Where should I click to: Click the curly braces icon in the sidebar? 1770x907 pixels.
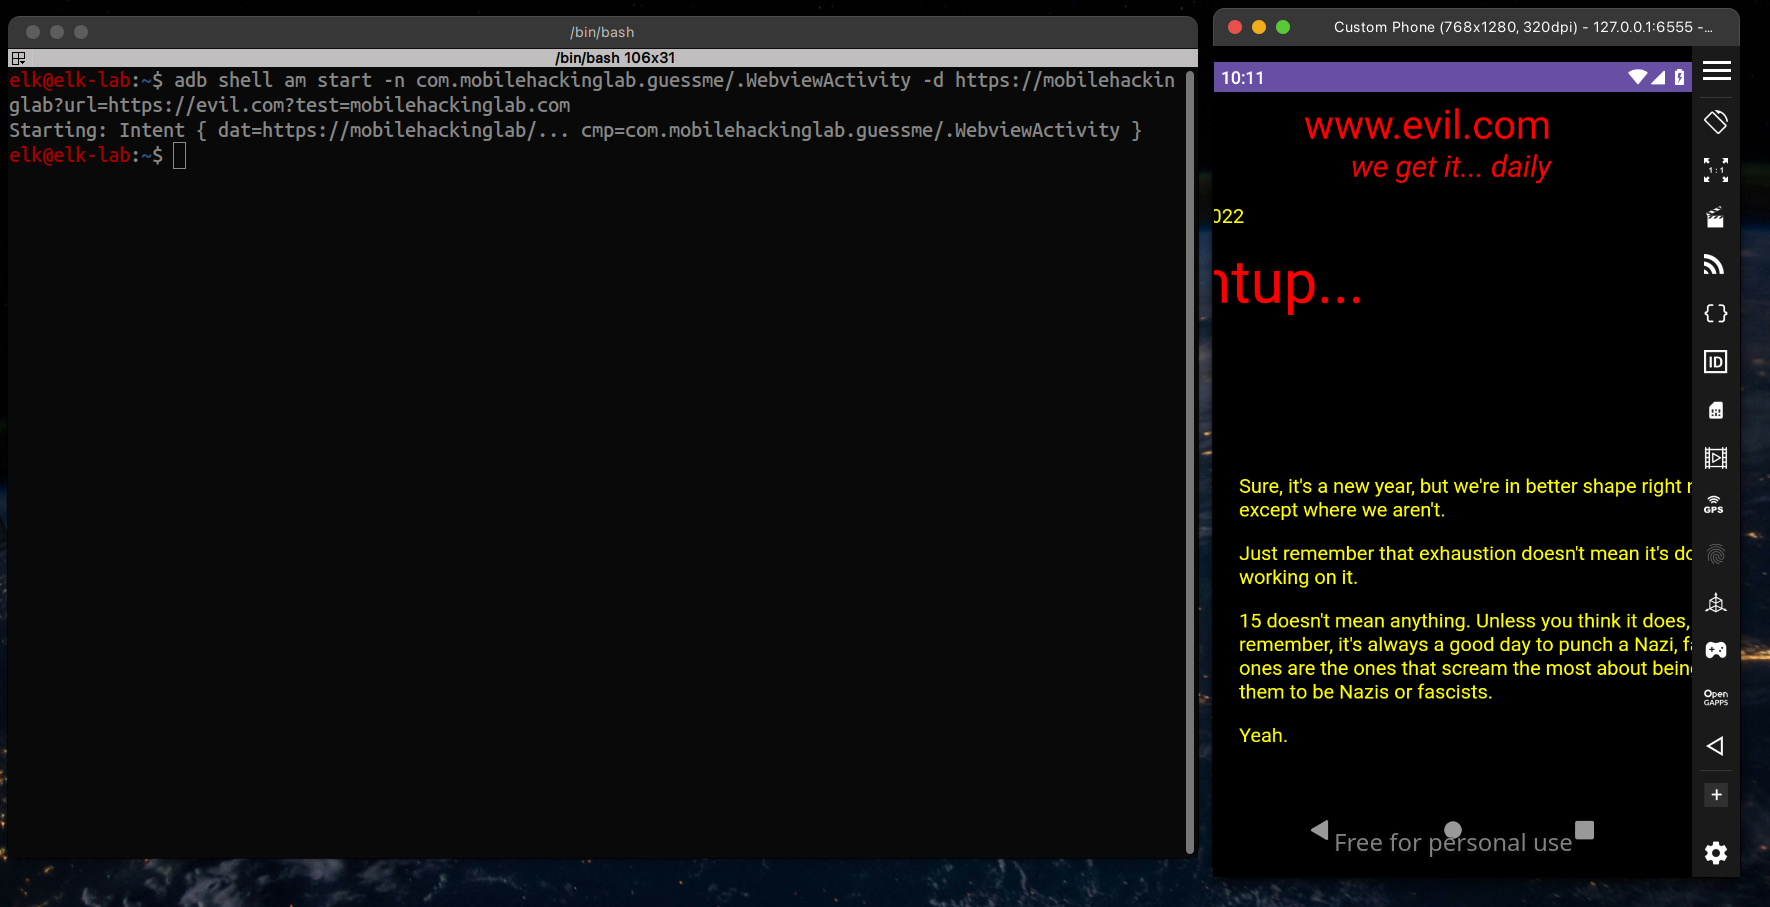coord(1716,313)
